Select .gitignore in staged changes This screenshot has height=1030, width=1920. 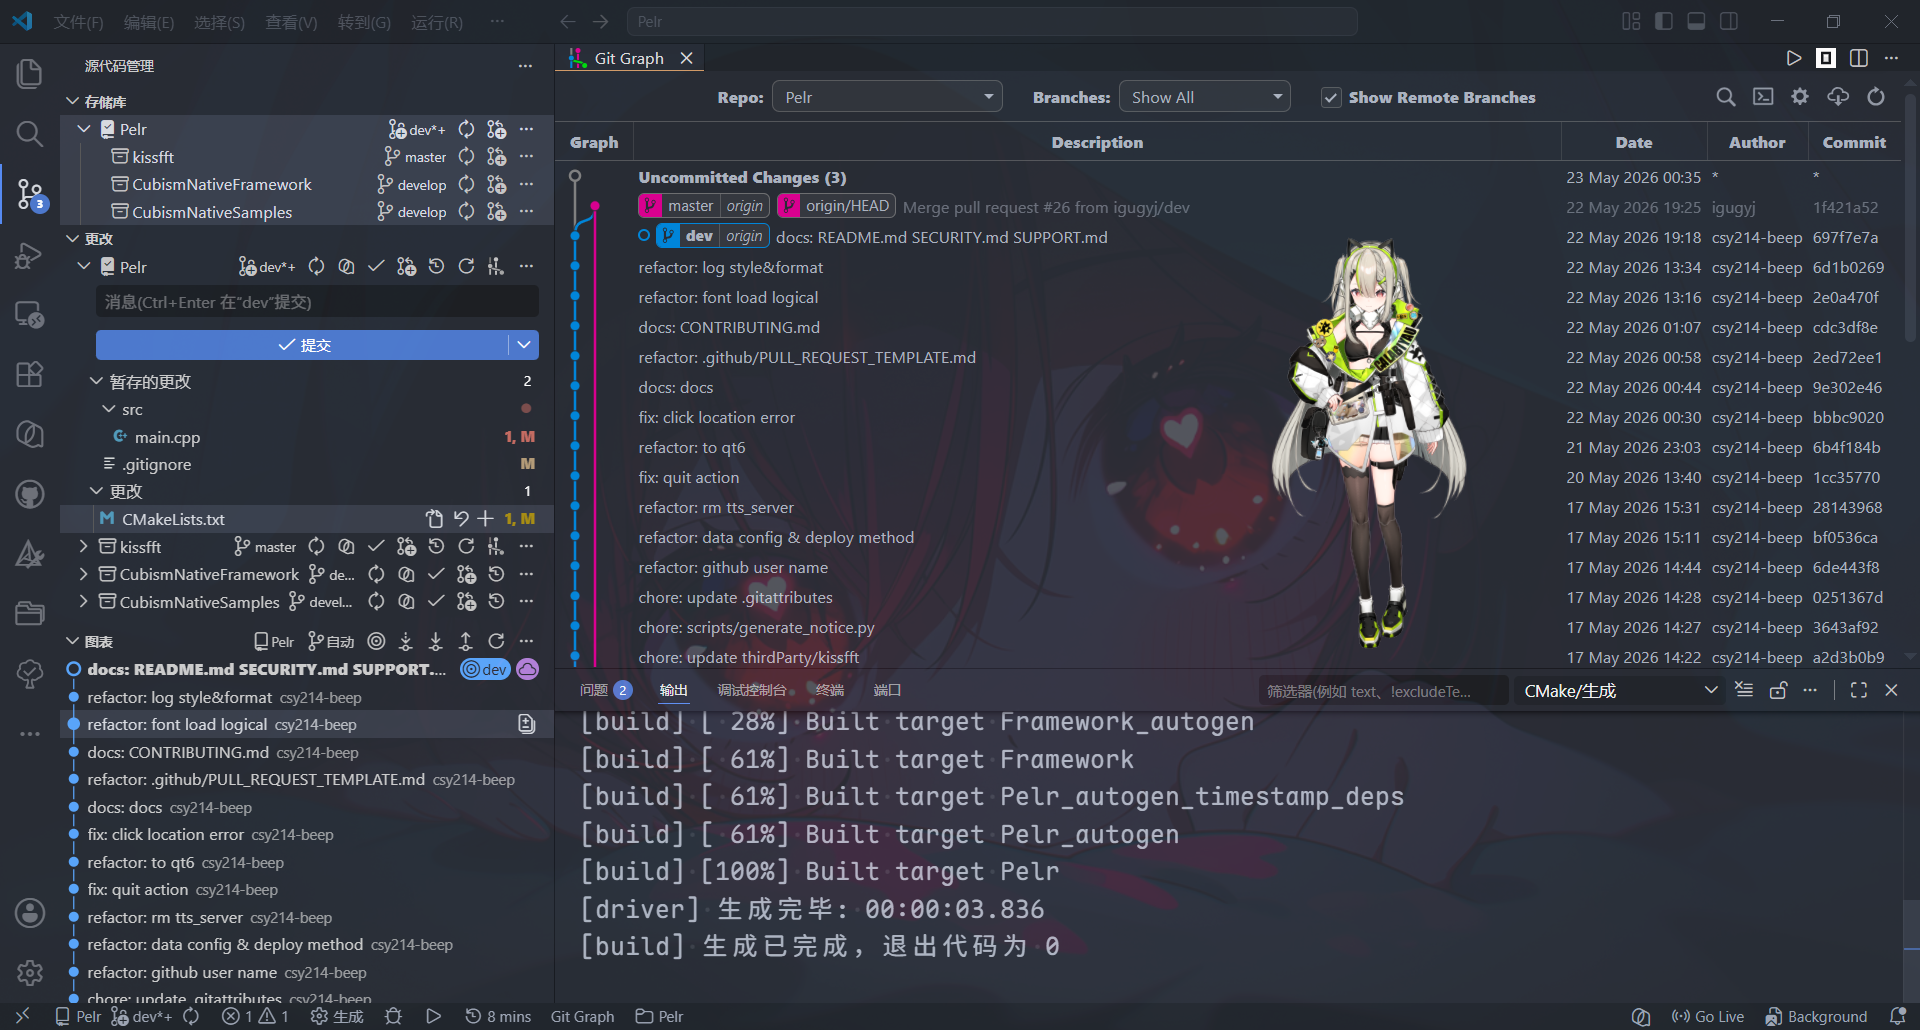pos(157,464)
